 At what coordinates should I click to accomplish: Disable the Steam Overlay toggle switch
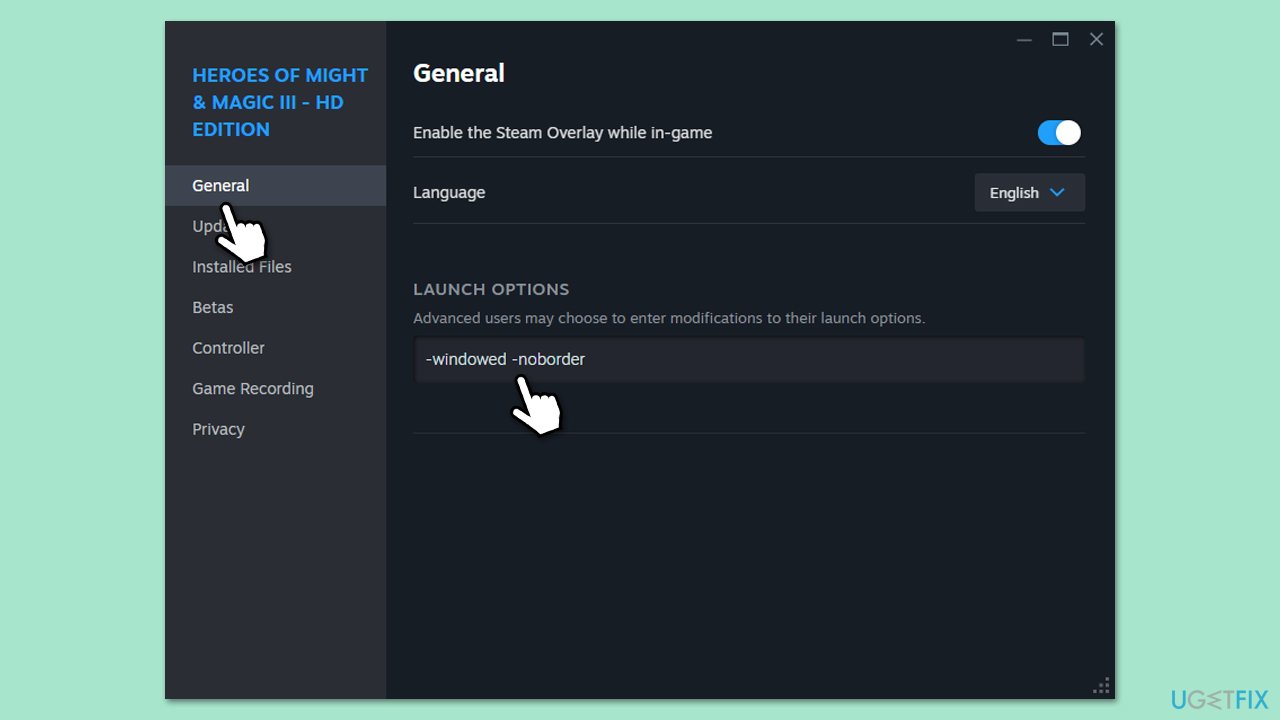[1059, 133]
